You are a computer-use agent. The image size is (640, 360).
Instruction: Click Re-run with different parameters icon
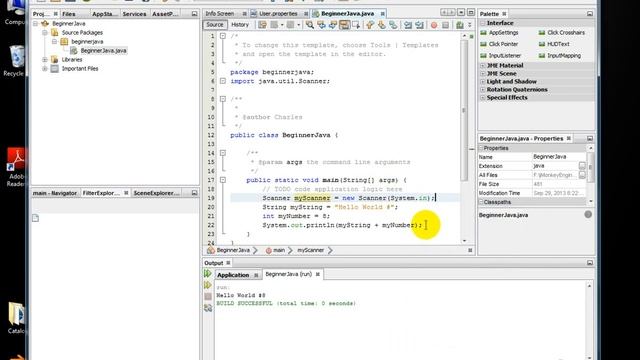click(x=208, y=284)
